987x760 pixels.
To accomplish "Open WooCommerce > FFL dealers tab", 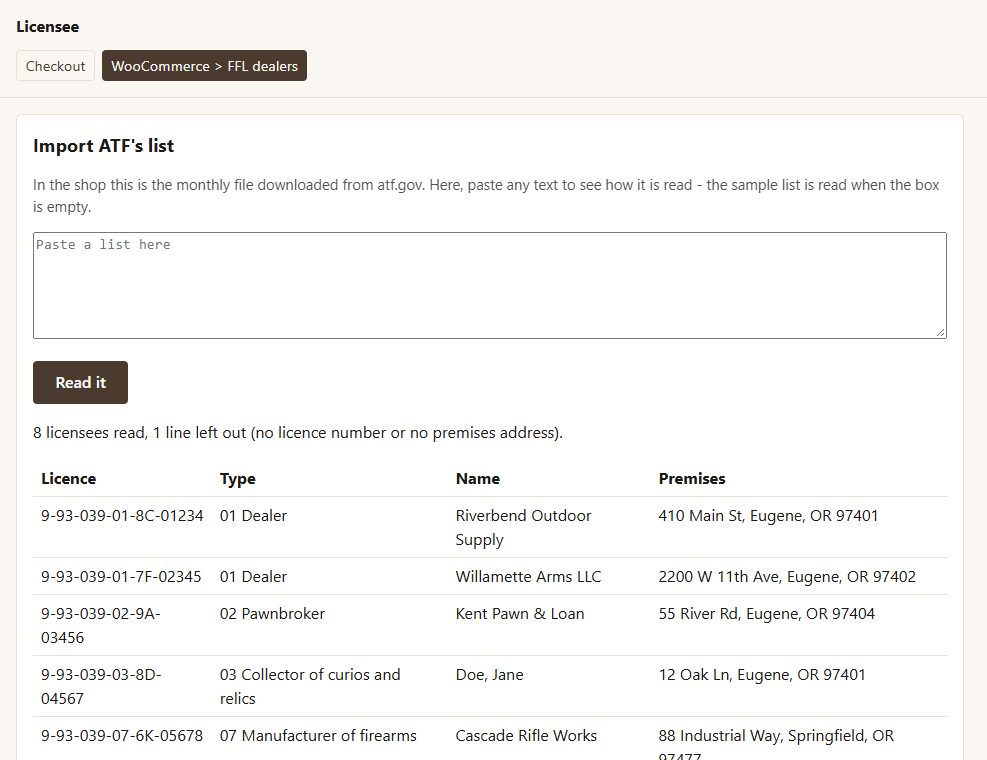I will (x=204, y=65).
